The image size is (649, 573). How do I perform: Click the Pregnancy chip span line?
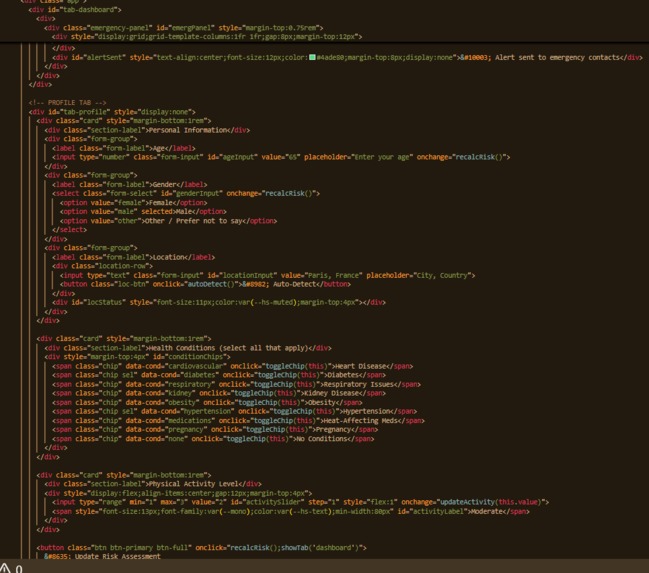point(215,430)
